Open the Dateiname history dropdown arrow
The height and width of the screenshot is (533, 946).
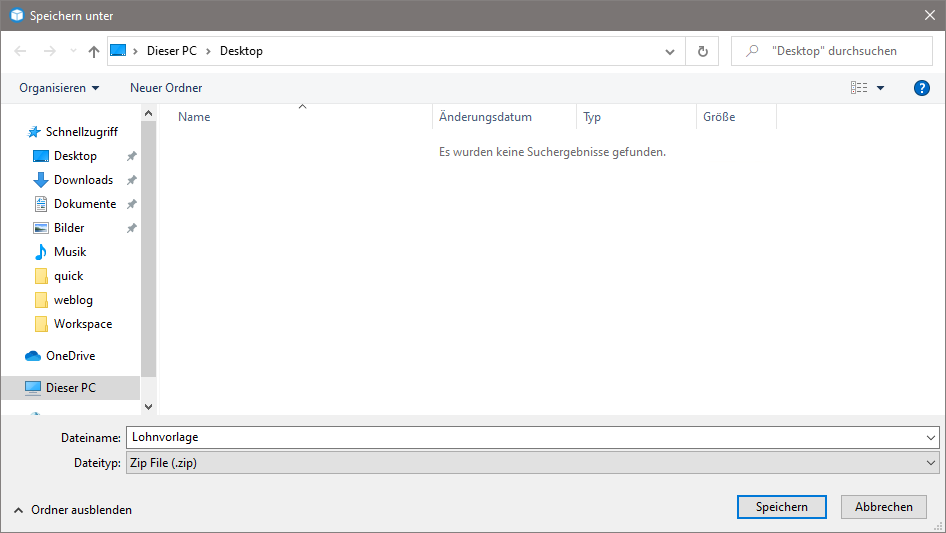coord(931,438)
